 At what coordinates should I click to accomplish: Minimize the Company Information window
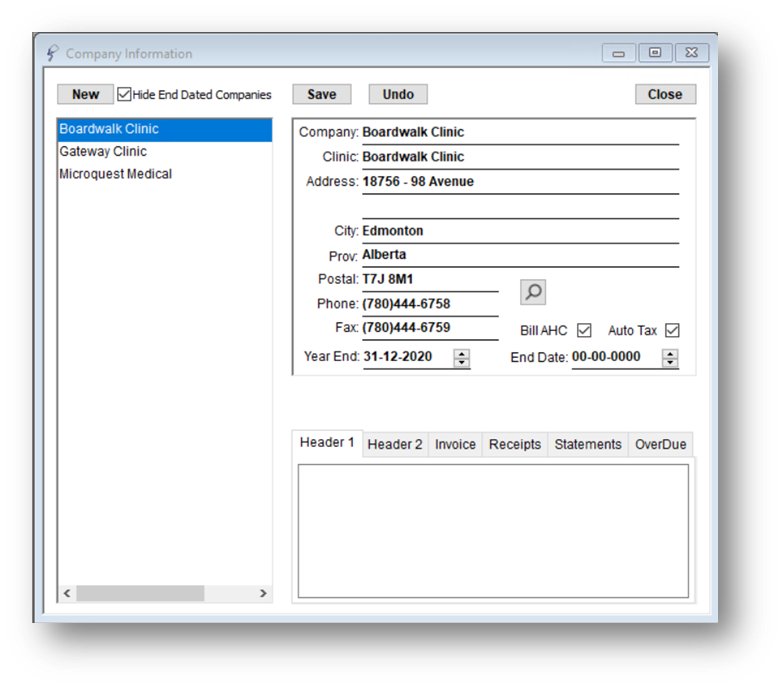(618, 53)
